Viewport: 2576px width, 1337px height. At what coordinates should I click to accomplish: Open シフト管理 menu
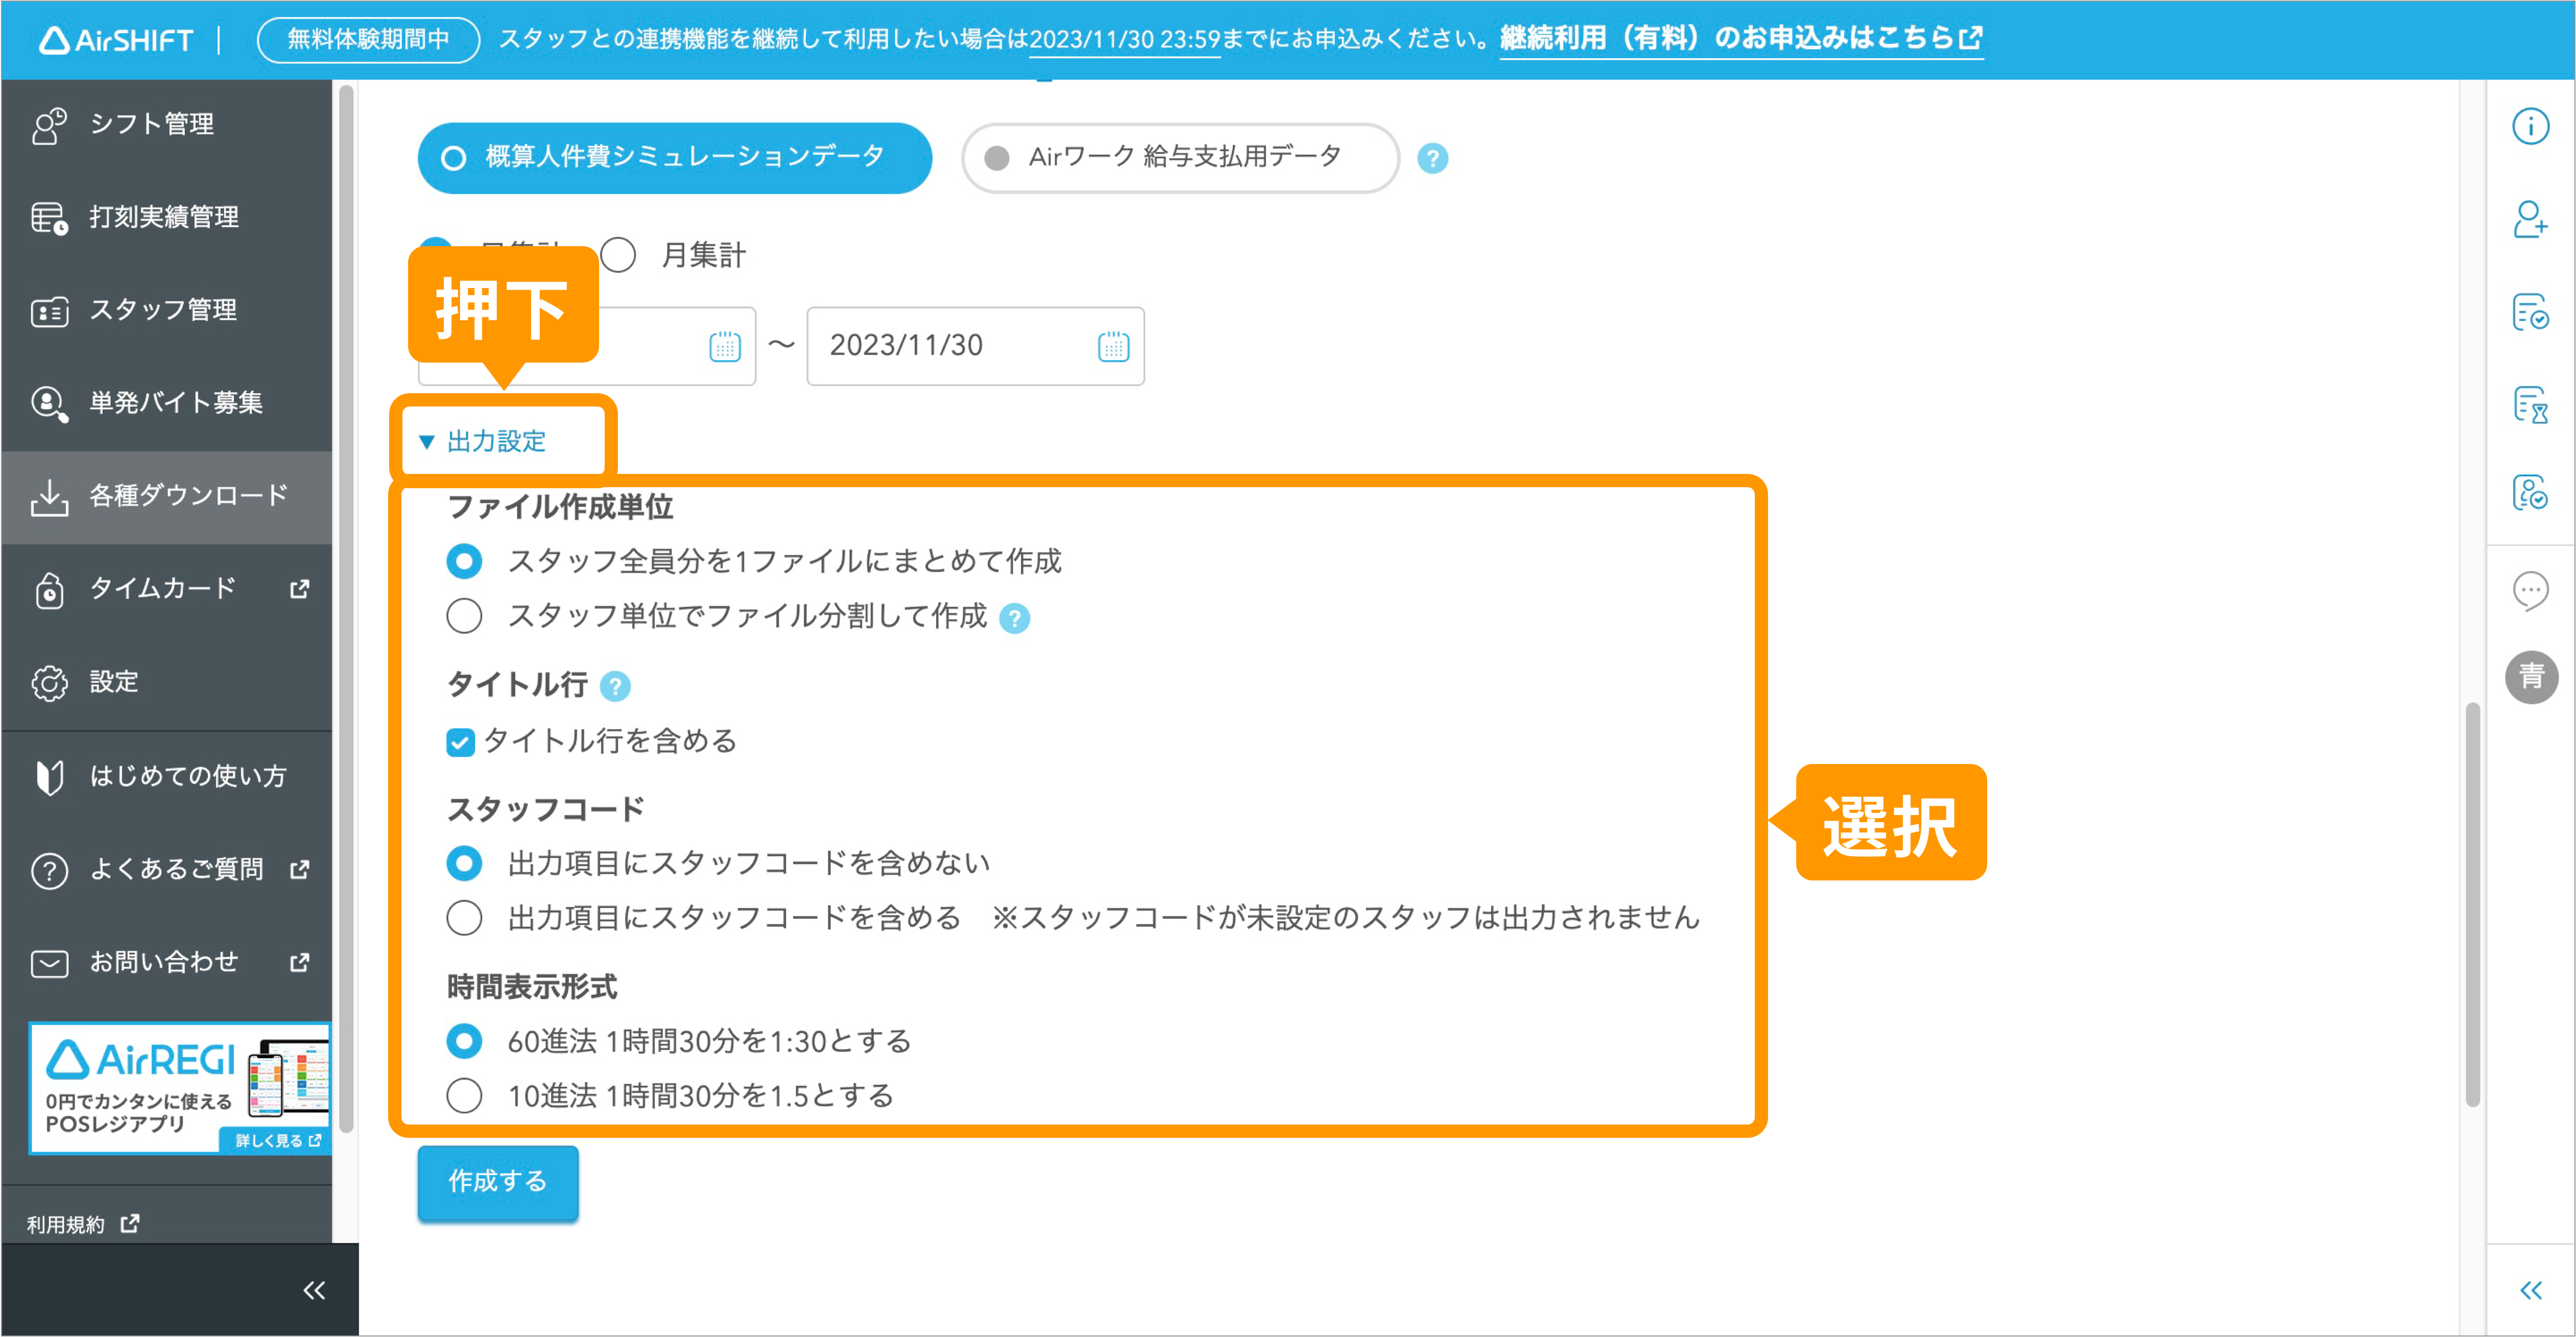pyautogui.click(x=166, y=125)
